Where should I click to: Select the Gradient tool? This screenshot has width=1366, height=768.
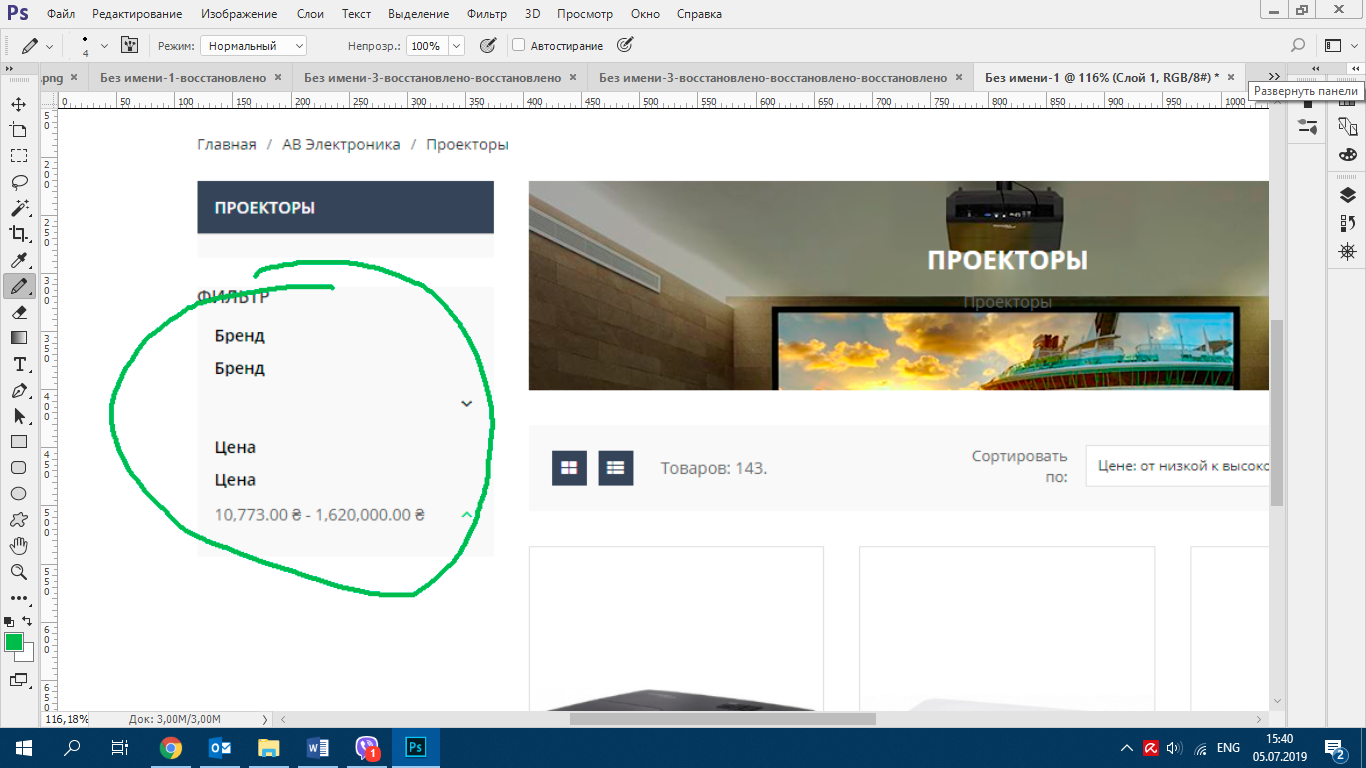click(x=18, y=338)
